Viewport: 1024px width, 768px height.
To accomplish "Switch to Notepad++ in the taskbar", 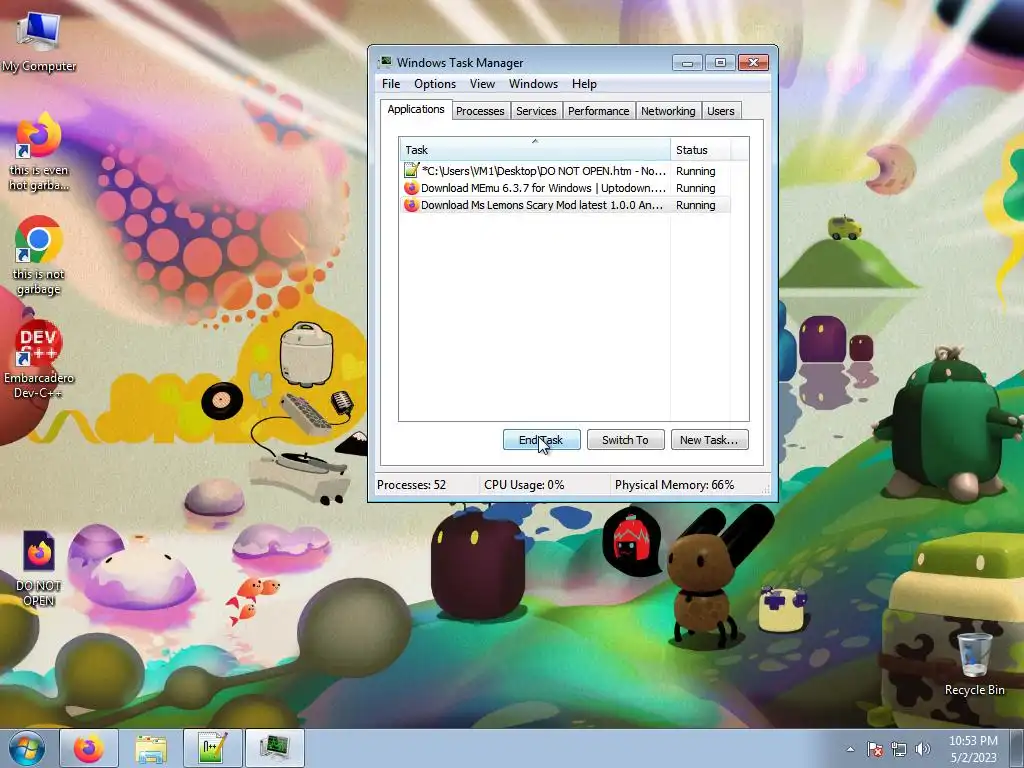I will click(213, 748).
